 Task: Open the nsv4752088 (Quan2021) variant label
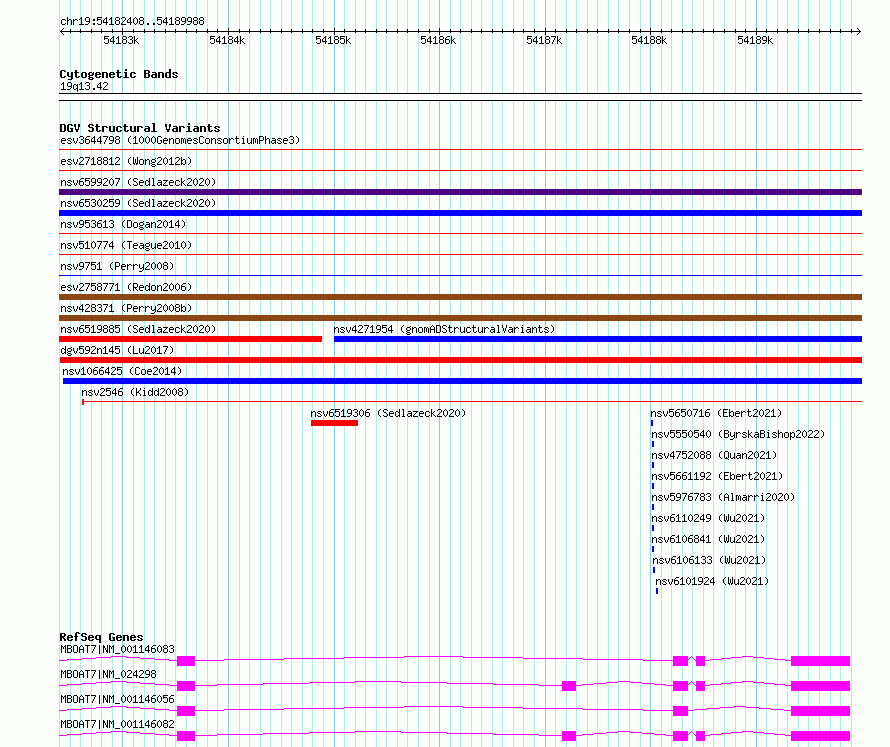click(x=714, y=455)
